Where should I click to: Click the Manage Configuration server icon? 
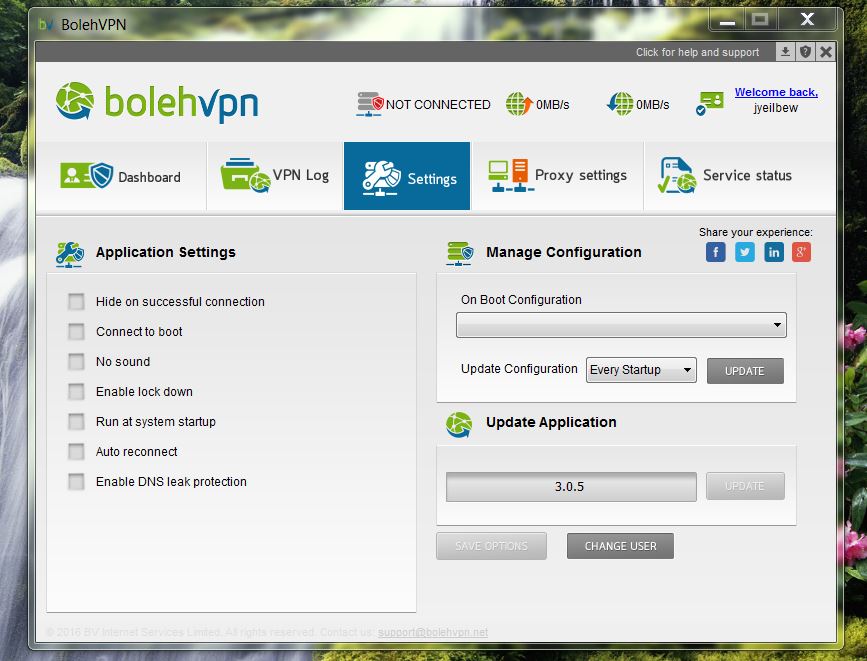click(460, 253)
